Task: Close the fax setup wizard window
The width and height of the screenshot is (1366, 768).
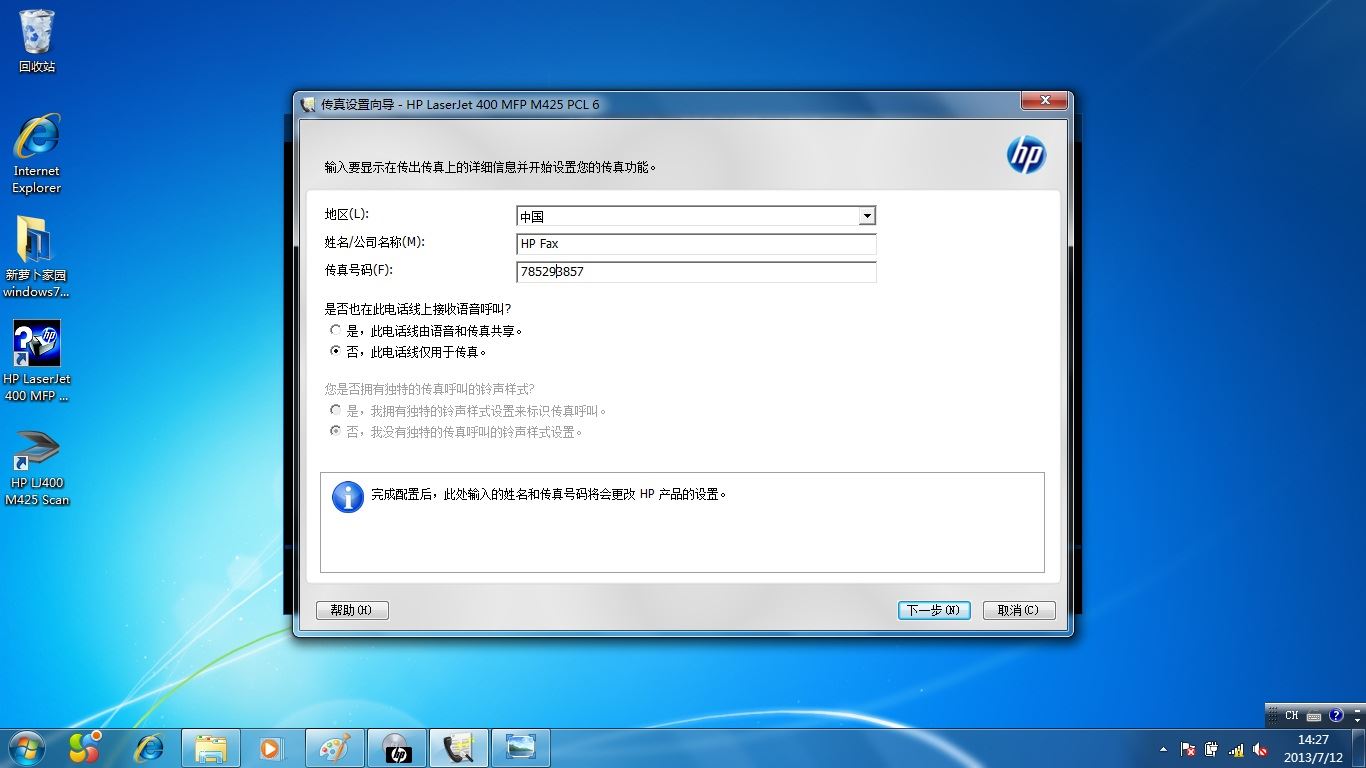Action: 1045,101
